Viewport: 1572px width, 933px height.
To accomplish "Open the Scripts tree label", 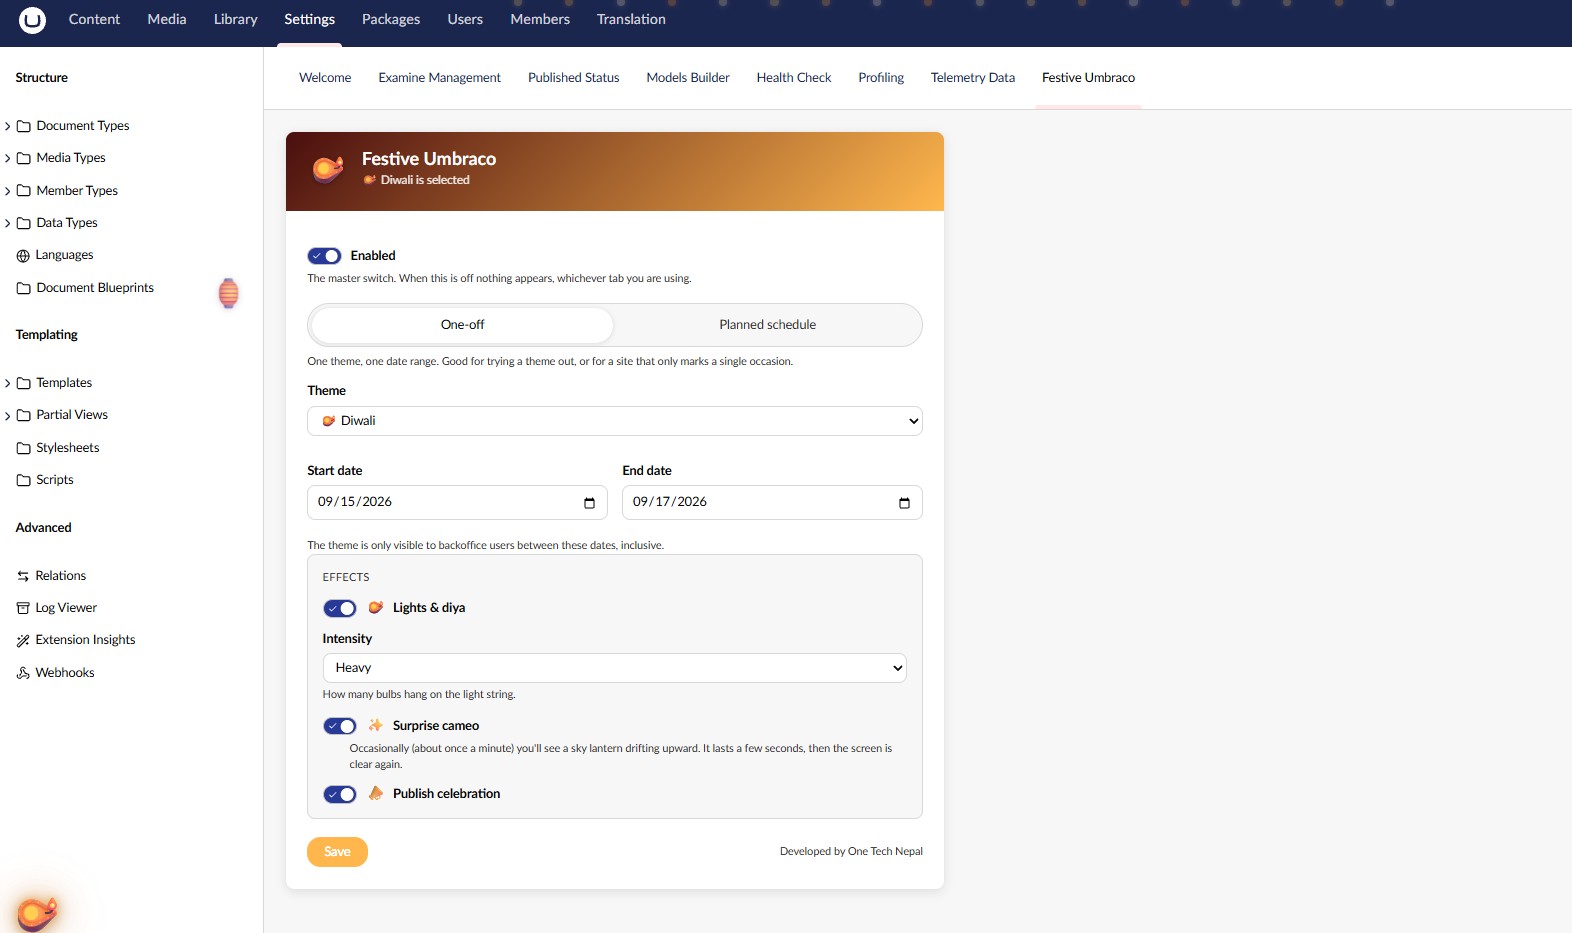I will coord(55,480).
